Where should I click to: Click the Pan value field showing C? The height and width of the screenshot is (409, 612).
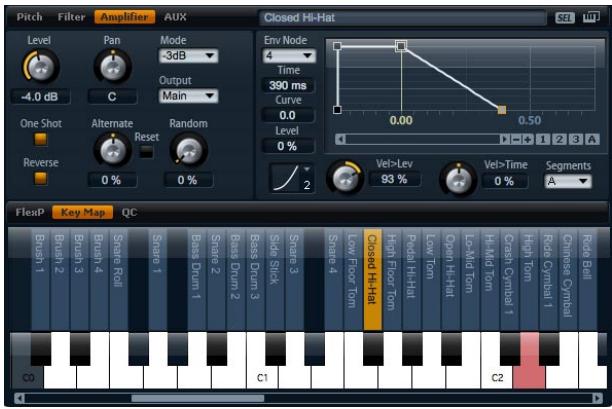[x=112, y=96]
